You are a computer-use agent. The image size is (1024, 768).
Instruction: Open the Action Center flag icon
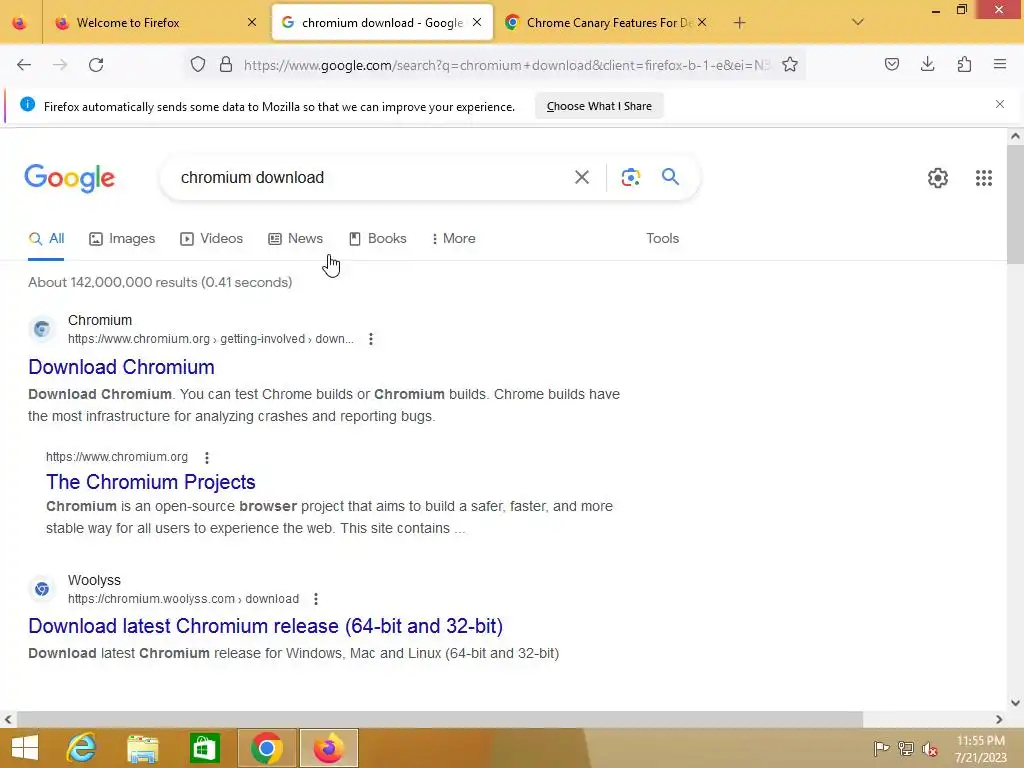click(881, 748)
